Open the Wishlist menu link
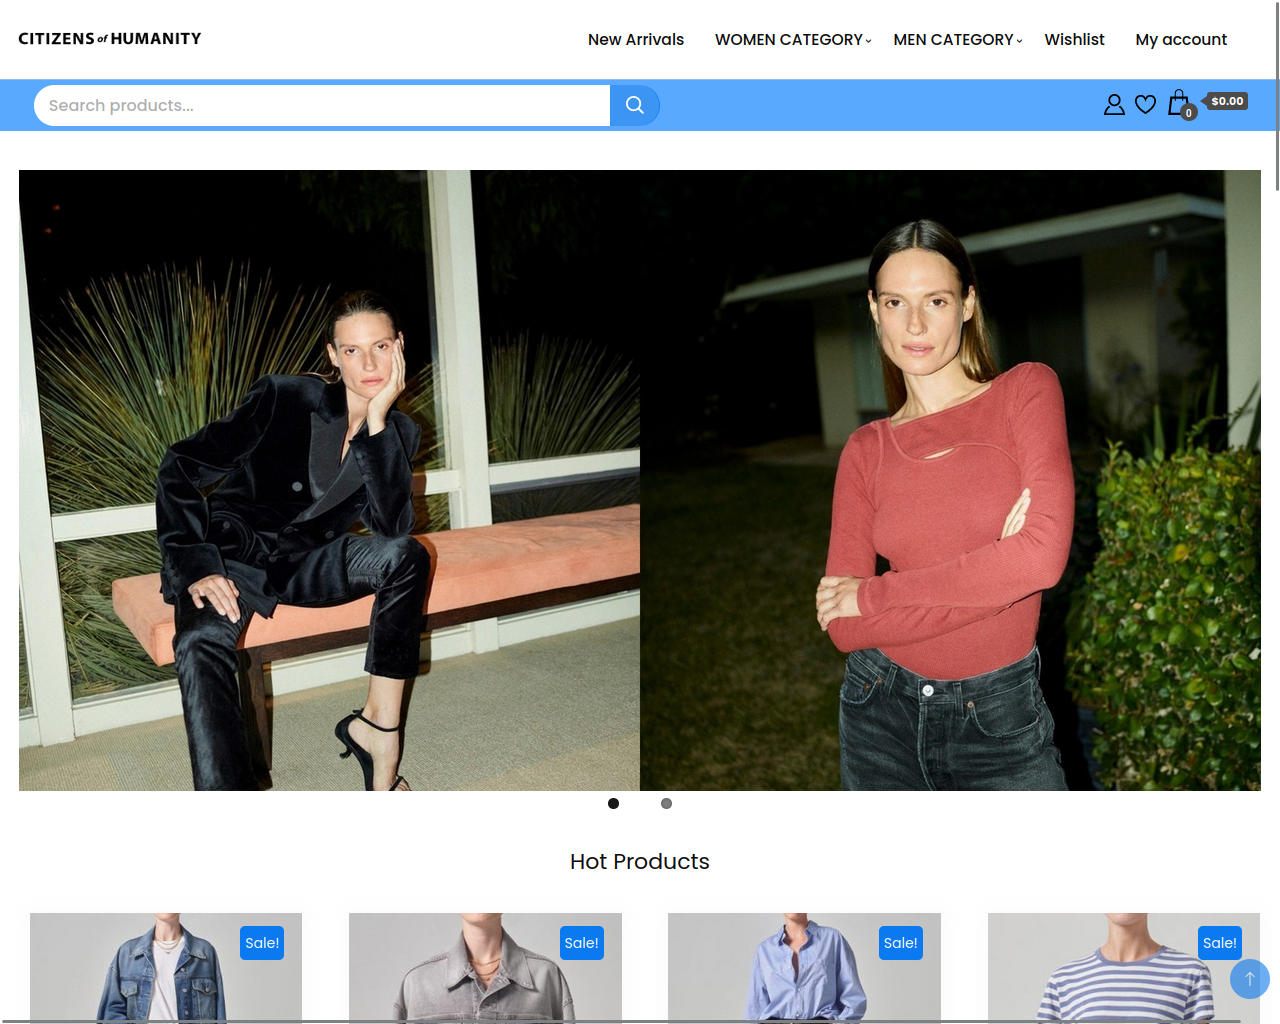1280x1024 pixels. pos(1075,39)
